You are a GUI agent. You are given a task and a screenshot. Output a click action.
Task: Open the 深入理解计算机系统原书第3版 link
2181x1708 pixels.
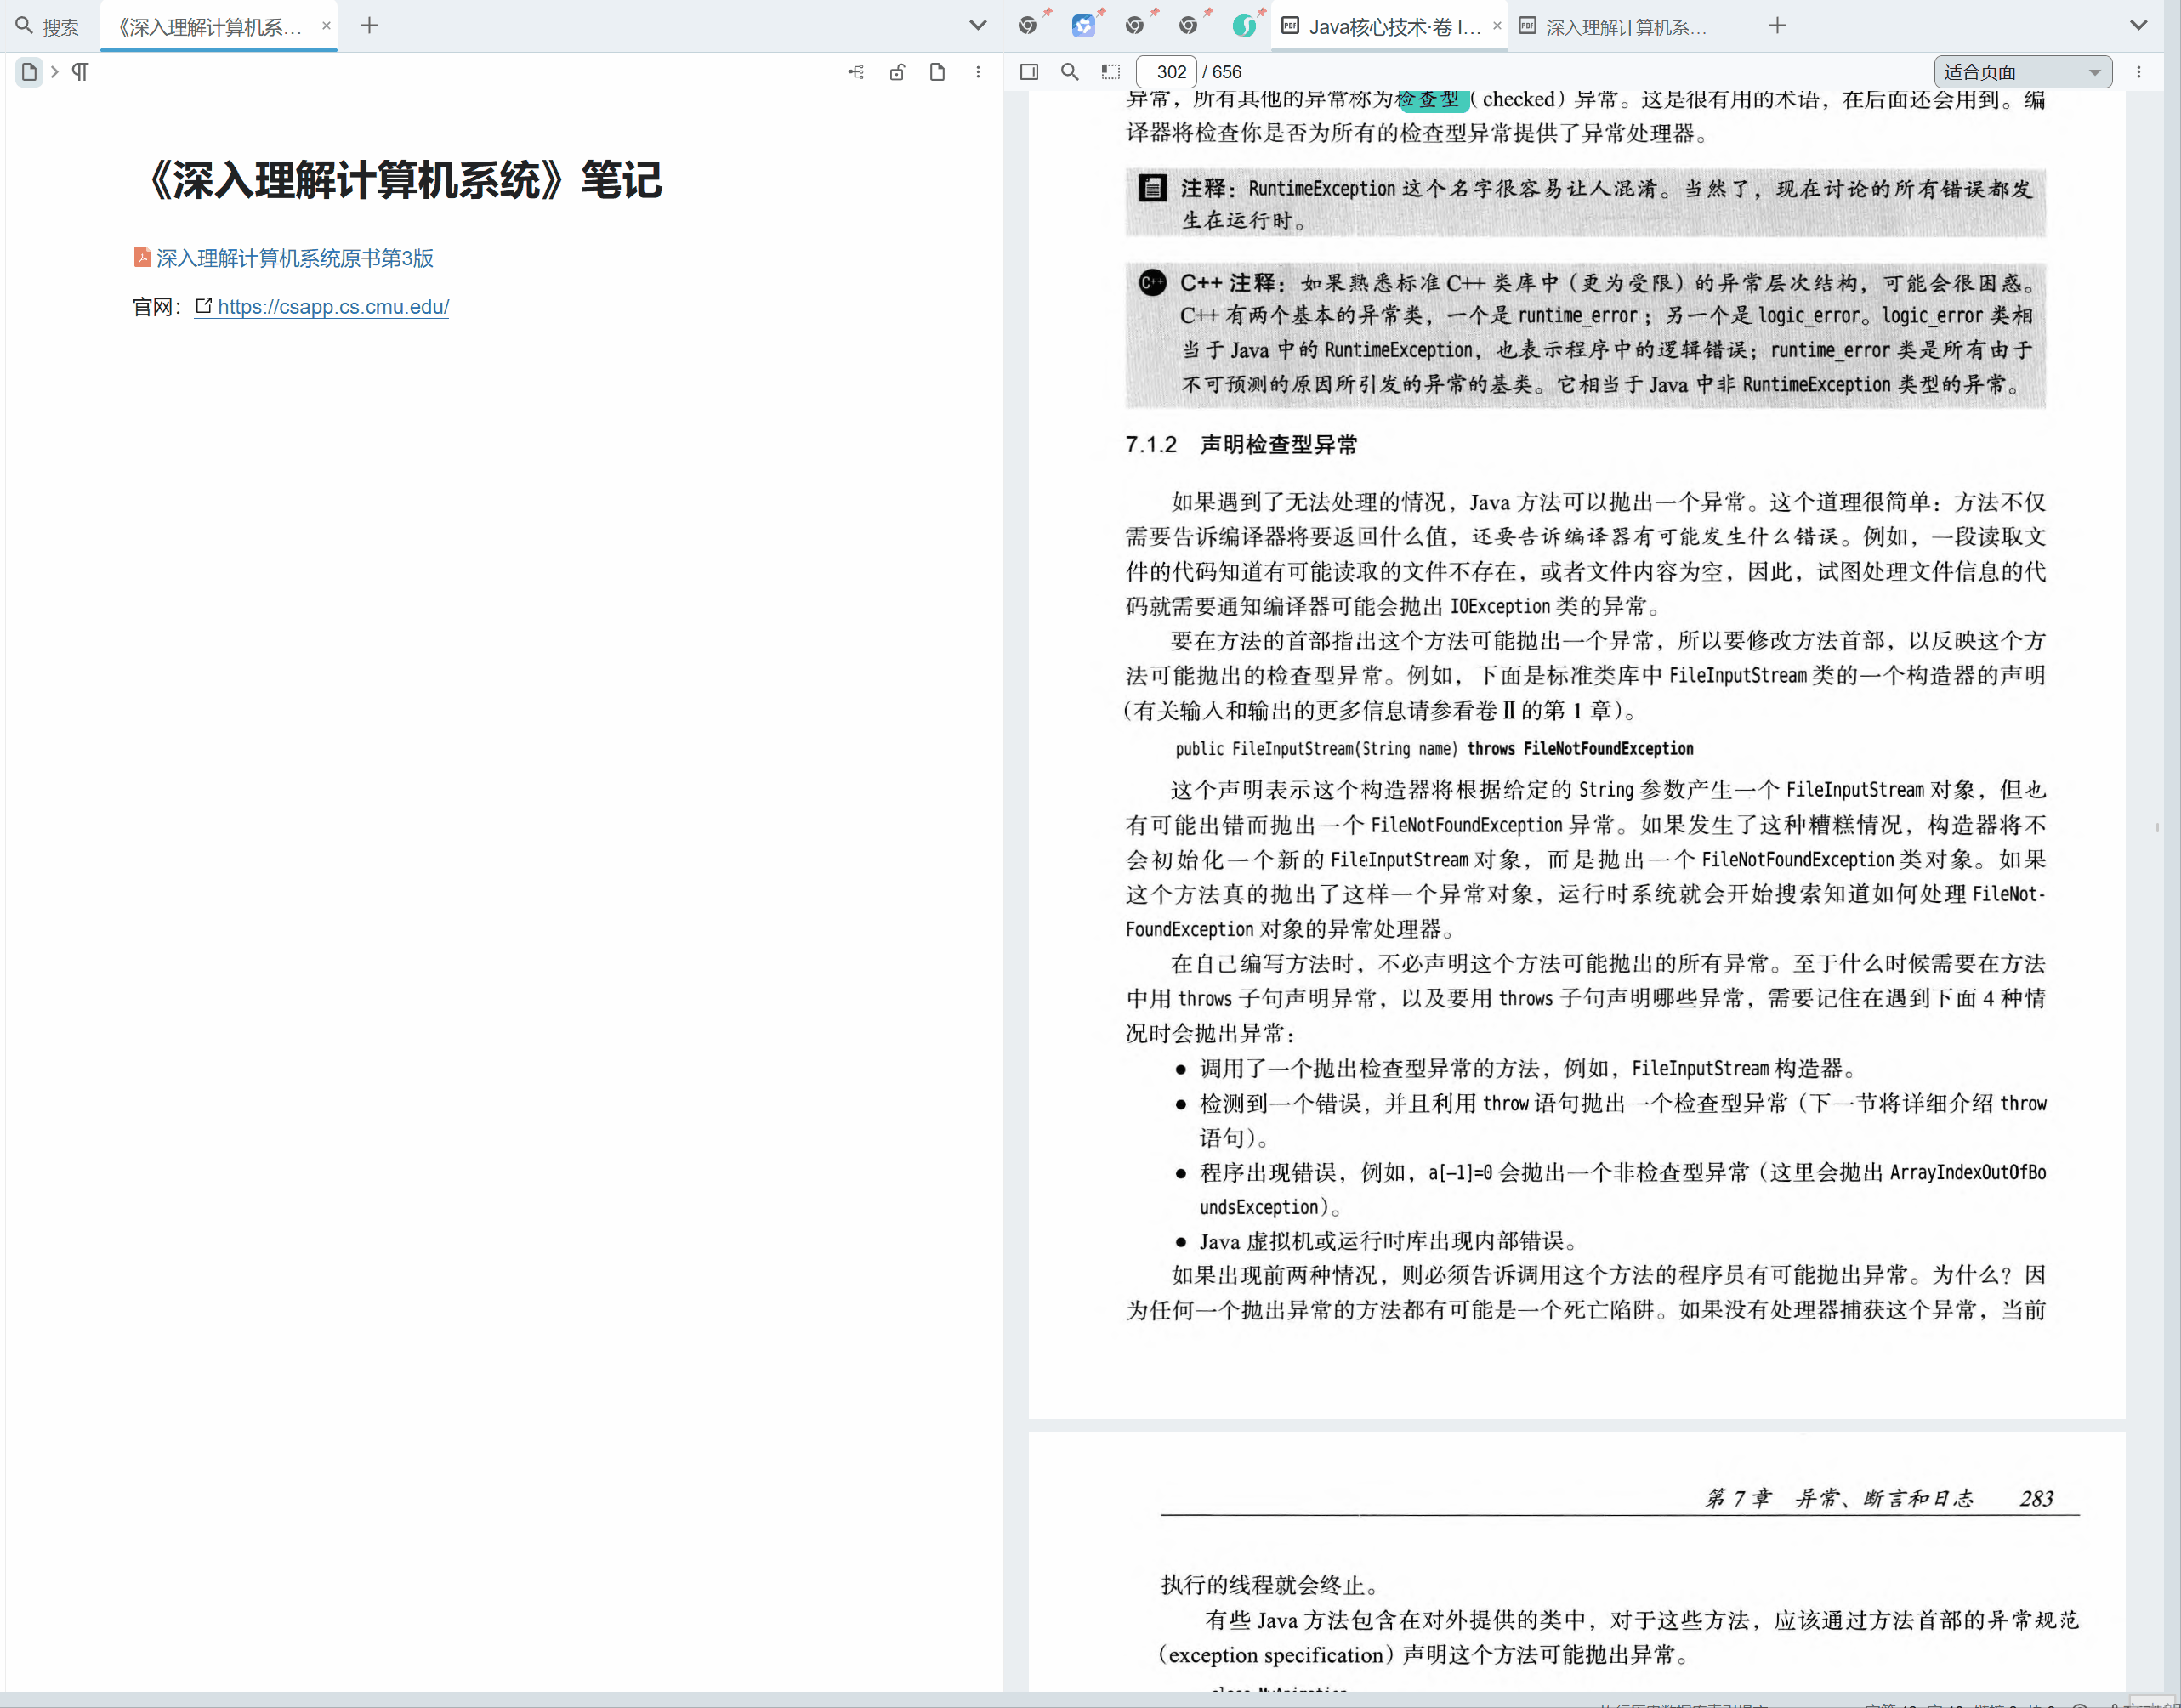click(x=293, y=258)
